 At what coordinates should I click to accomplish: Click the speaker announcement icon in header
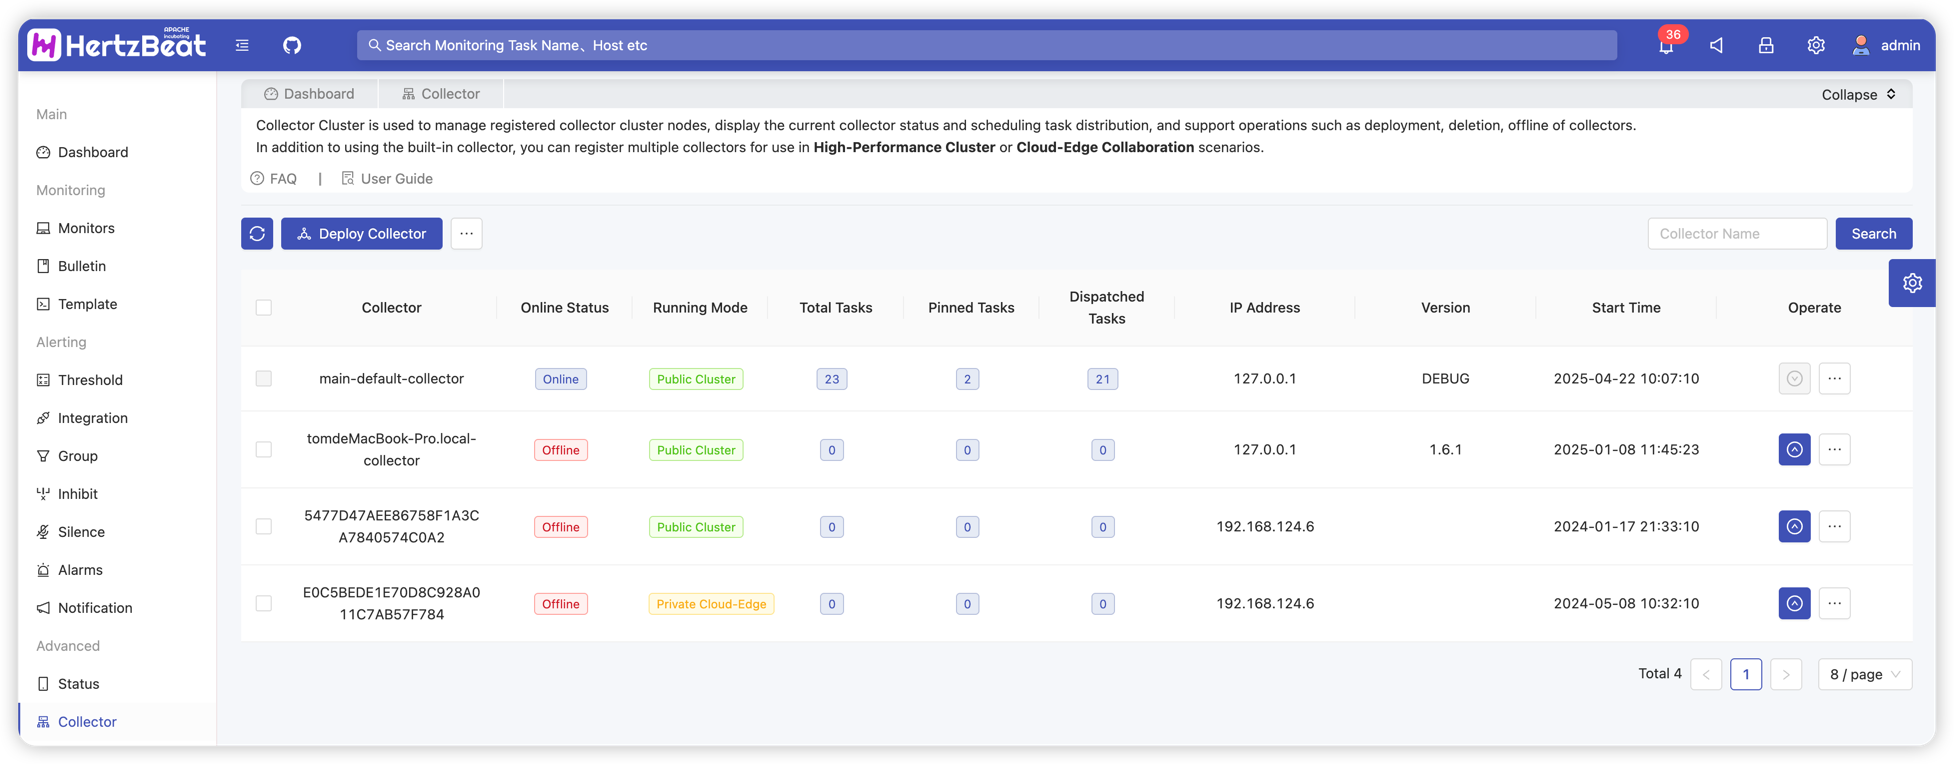1716,45
